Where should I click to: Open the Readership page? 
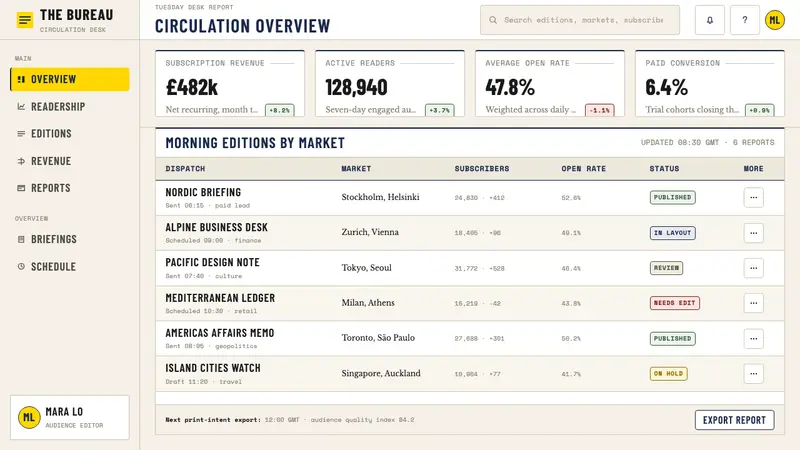tap(70, 107)
